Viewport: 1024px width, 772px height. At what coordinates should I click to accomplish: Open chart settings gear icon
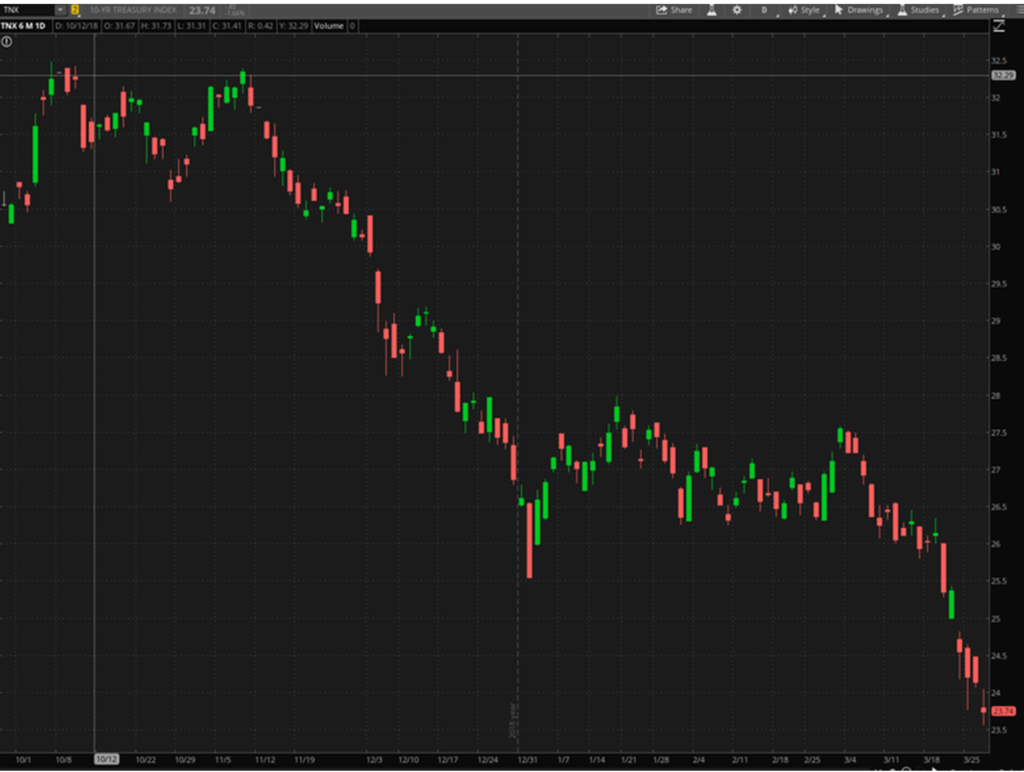[737, 10]
